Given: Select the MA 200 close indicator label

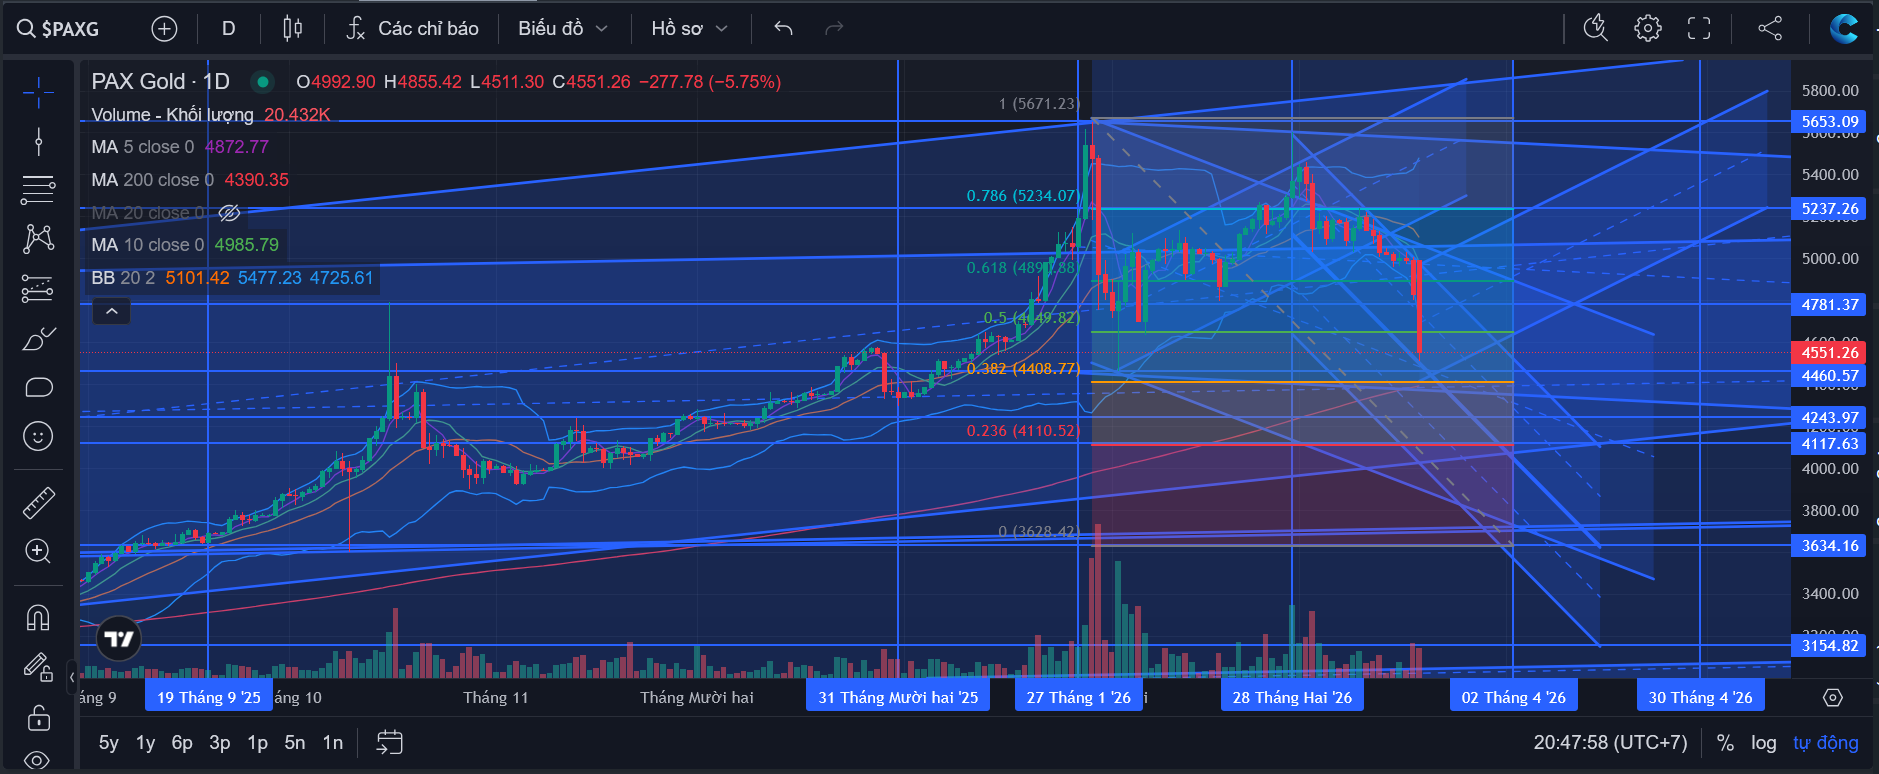Looking at the screenshot, I should pyautogui.click(x=153, y=180).
